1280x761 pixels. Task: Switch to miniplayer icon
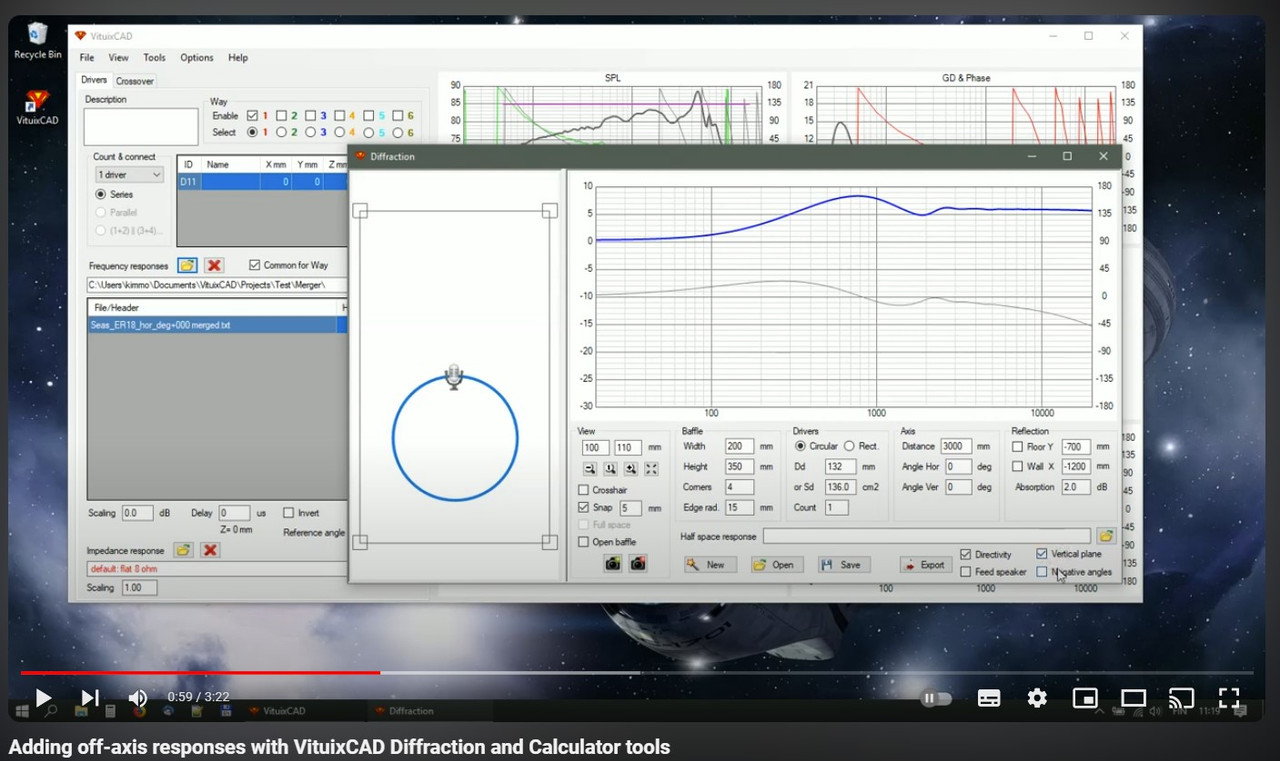point(1085,698)
